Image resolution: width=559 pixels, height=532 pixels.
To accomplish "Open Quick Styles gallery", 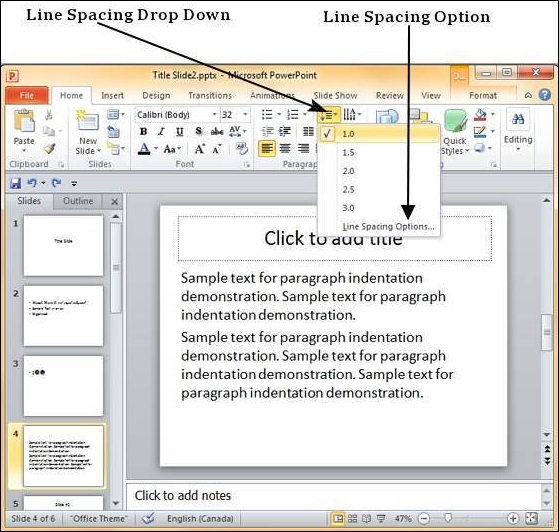I will tap(455, 132).
